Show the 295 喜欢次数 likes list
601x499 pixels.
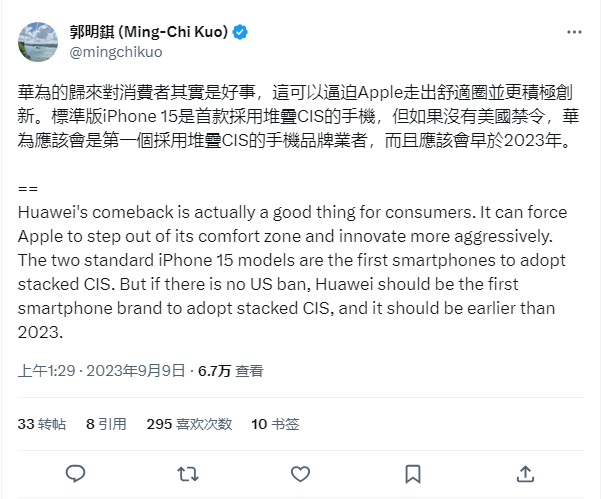pos(188,424)
